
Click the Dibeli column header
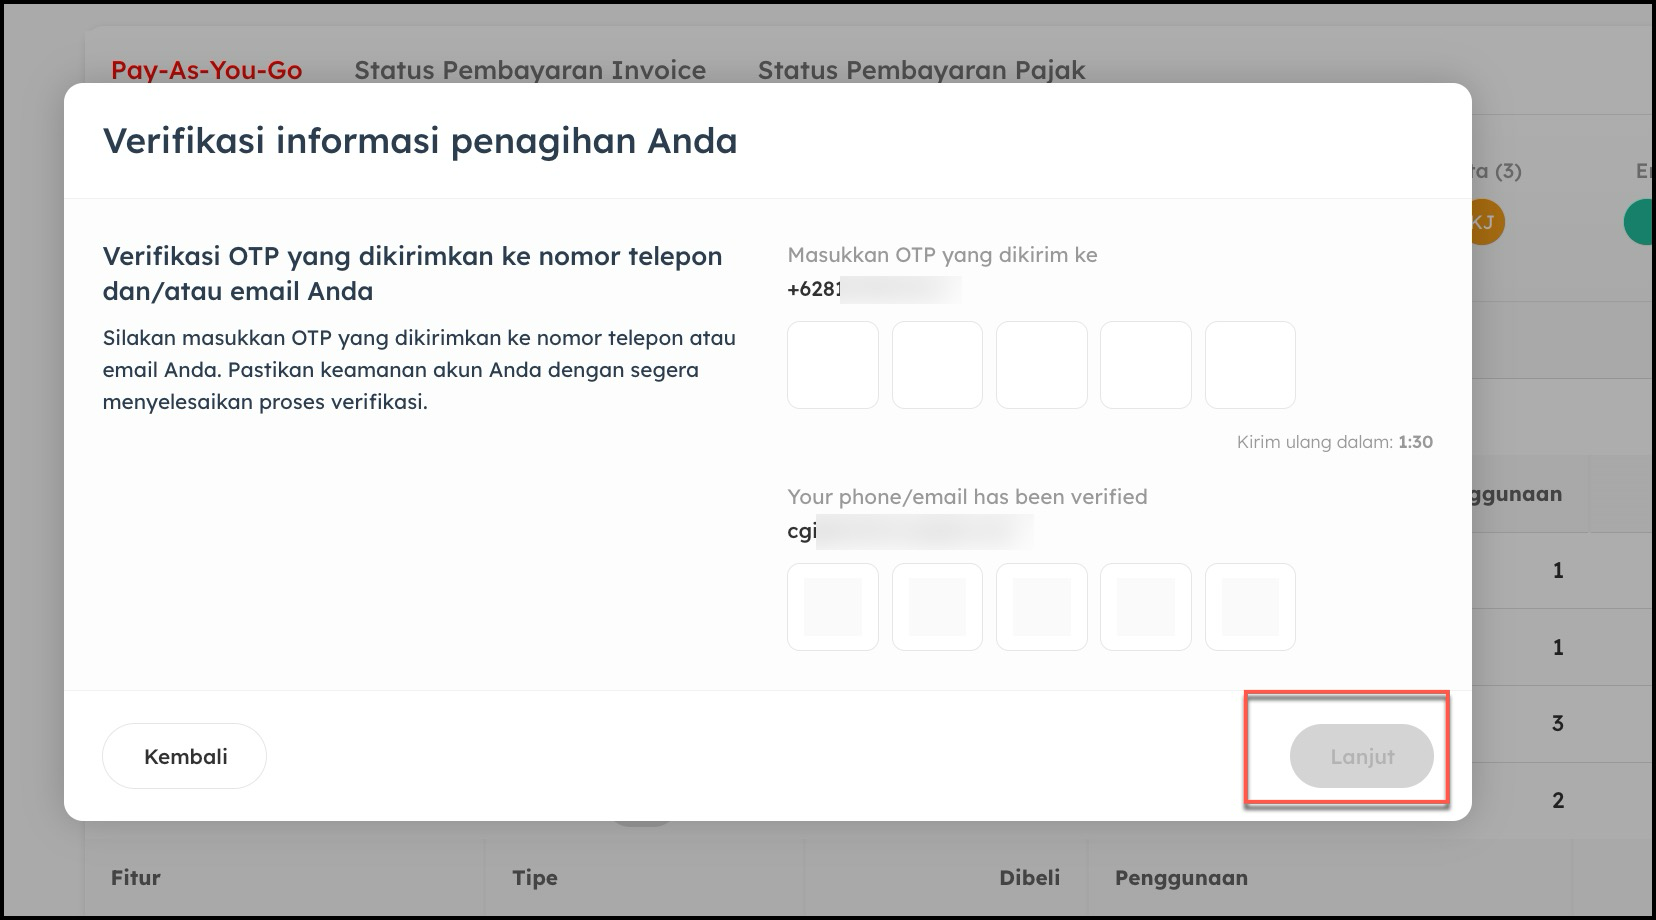[x=1029, y=878]
